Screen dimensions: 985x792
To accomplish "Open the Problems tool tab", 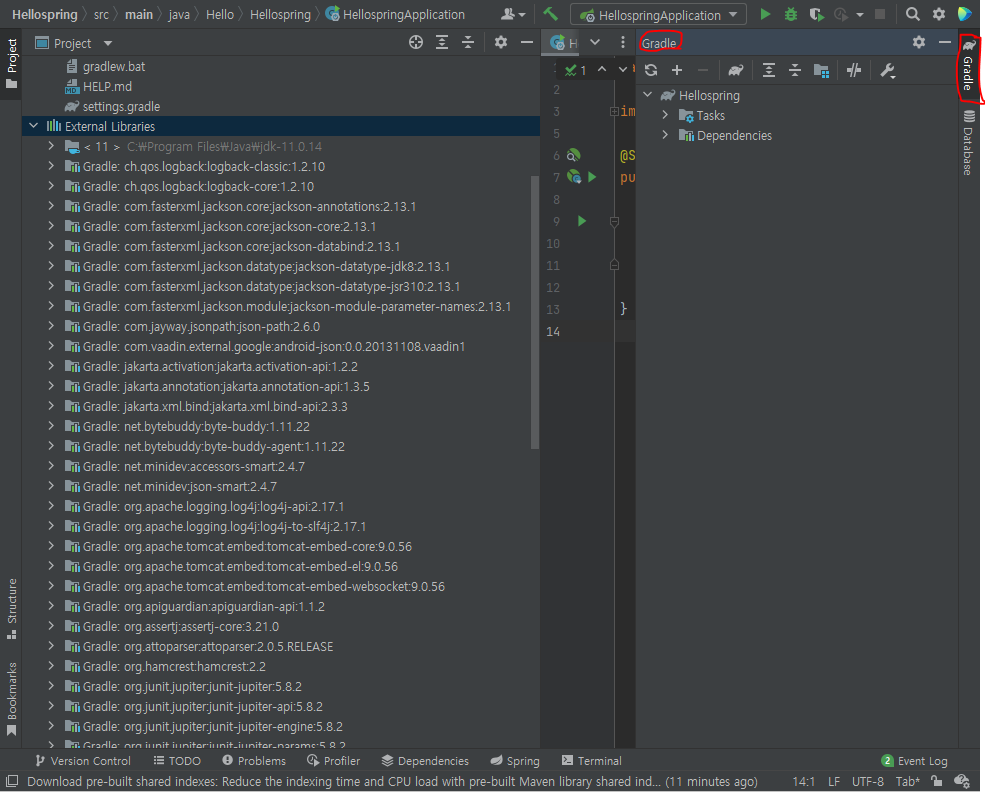I will click(x=254, y=761).
